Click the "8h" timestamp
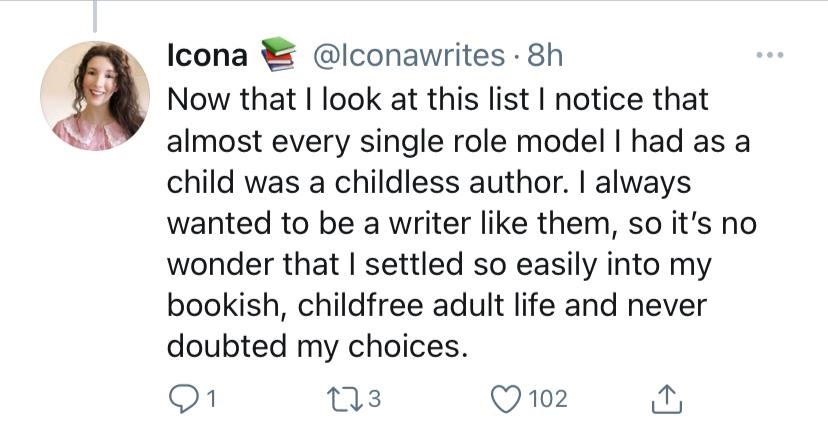The width and height of the screenshot is (828, 425). (545, 56)
